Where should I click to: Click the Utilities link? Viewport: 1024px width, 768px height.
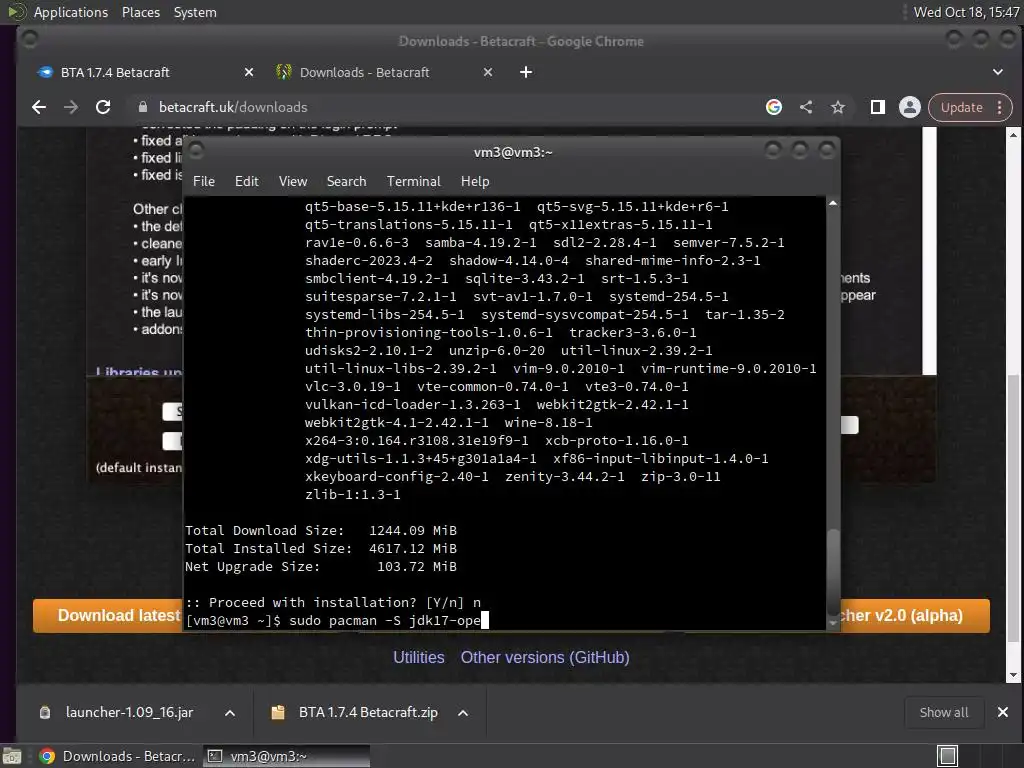(x=419, y=658)
